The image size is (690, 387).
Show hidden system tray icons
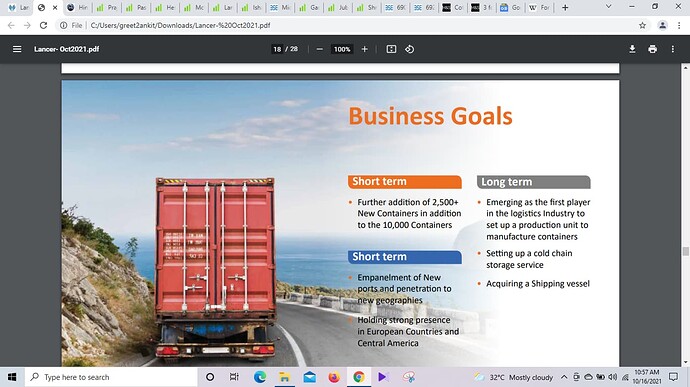click(x=564, y=377)
